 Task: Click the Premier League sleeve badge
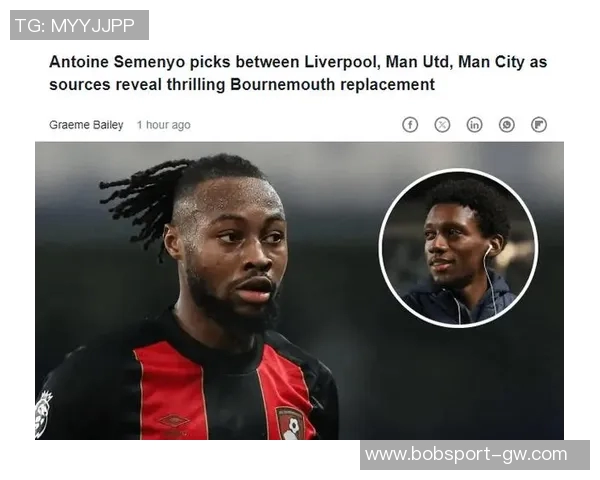(x=43, y=414)
